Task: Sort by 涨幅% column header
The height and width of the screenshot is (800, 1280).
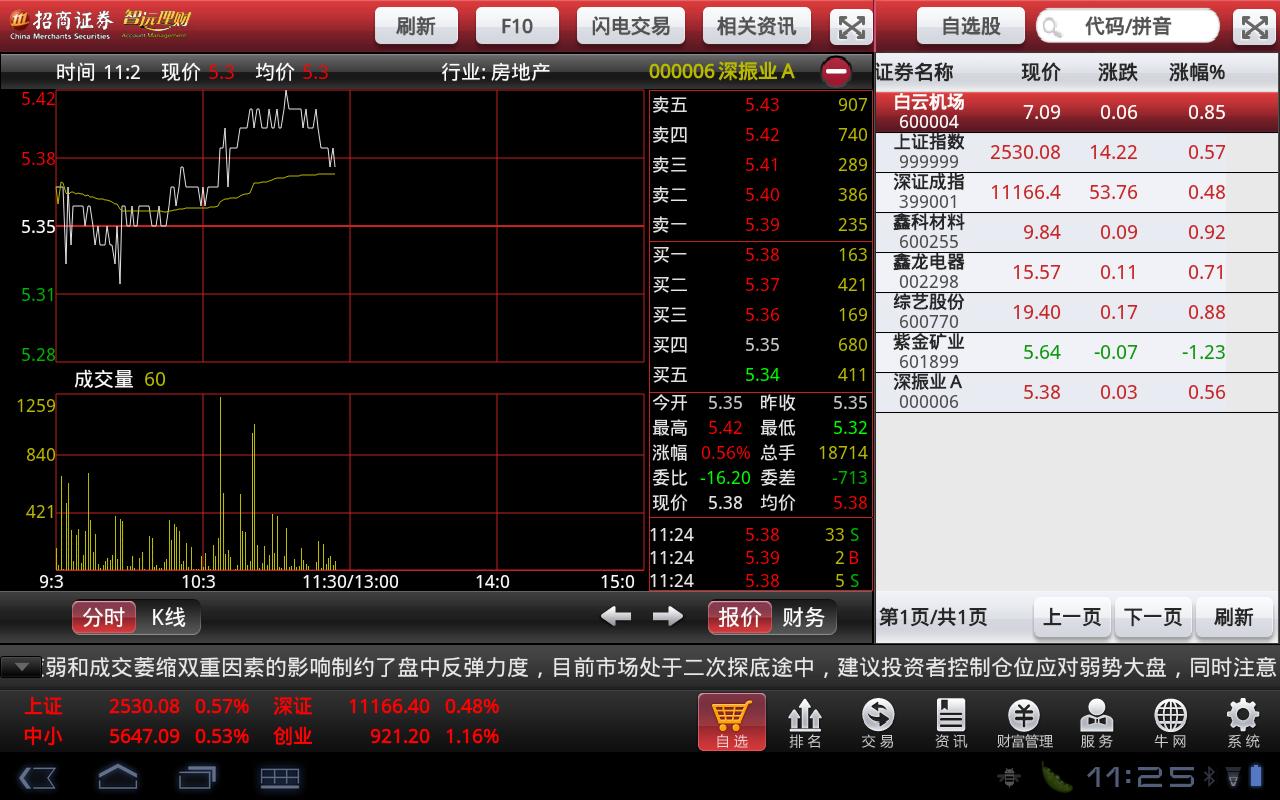Action: pyautogui.click(x=1197, y=72)
